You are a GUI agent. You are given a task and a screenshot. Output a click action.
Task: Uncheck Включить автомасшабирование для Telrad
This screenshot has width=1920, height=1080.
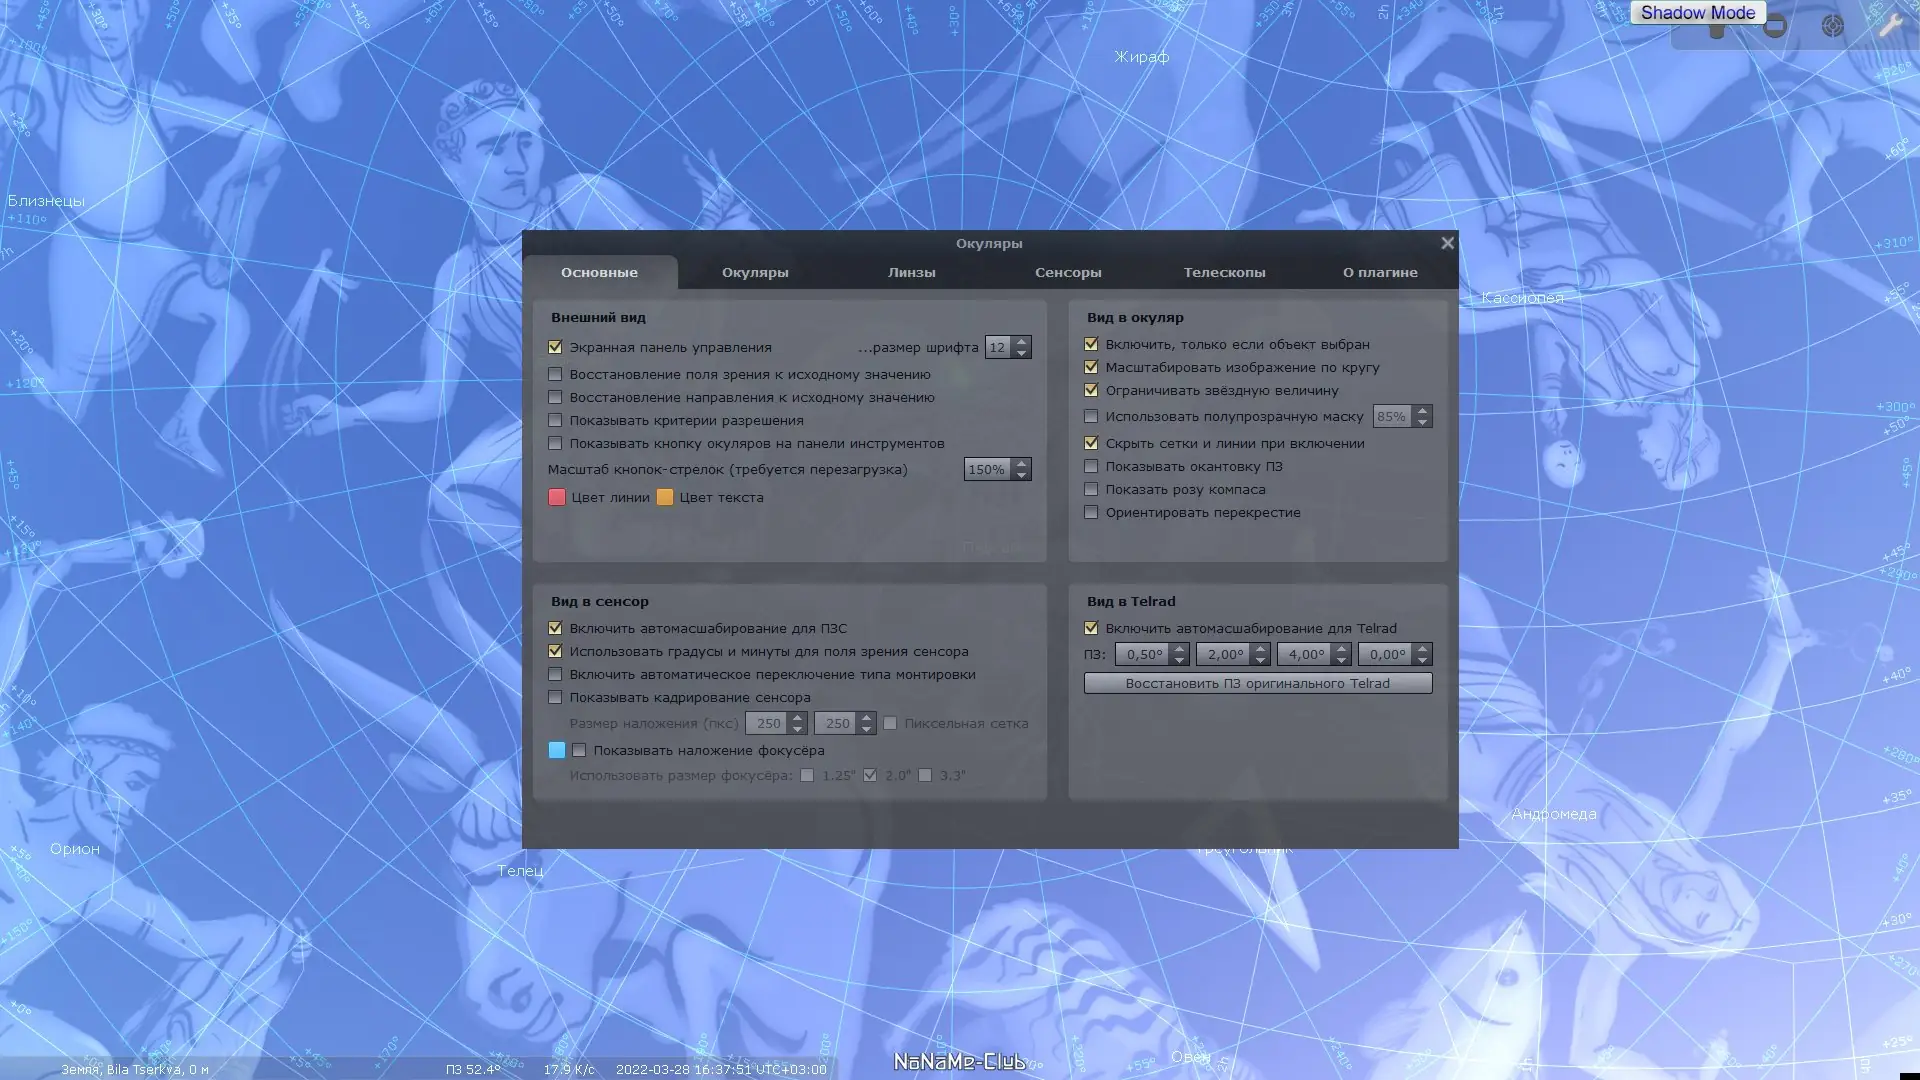[1091, 628]
